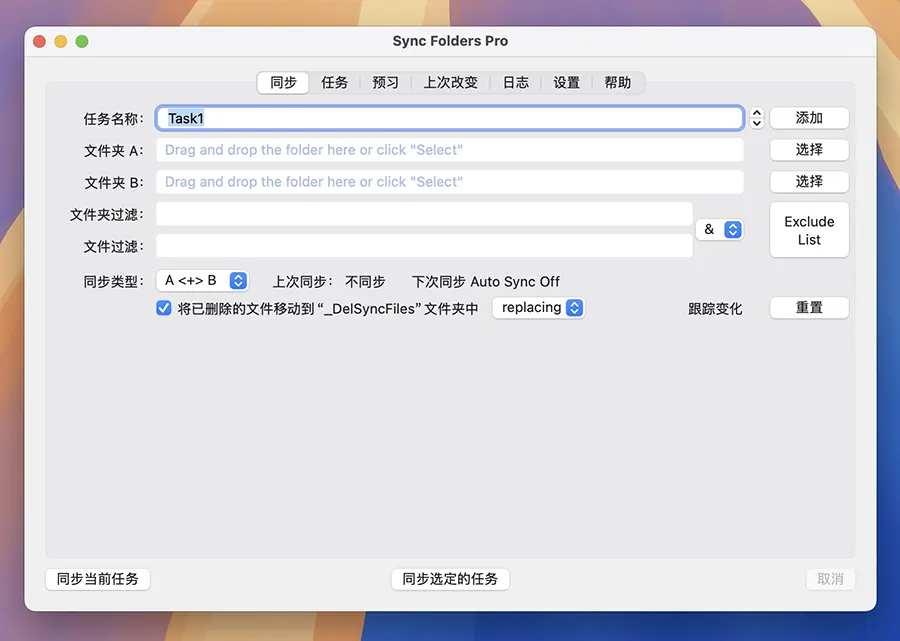The image size is (900, 641).
Task: Open the & filter operator dropdown
Action: [719, 230]
